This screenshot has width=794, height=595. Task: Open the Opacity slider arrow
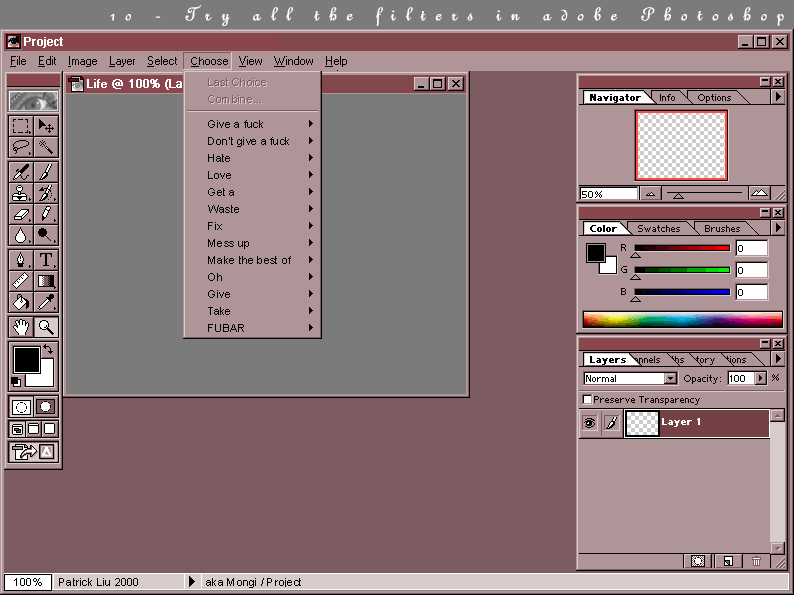(761, 379)
